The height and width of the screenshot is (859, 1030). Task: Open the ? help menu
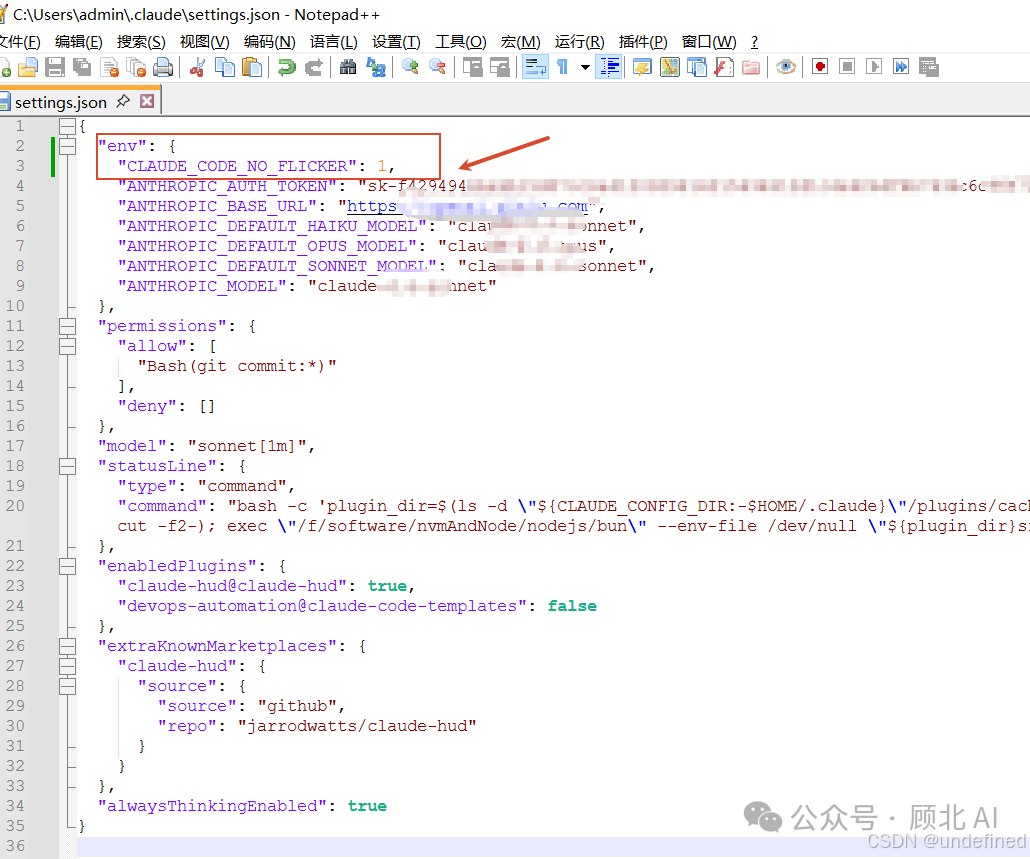pyautogui.click(x=754, y=42)
